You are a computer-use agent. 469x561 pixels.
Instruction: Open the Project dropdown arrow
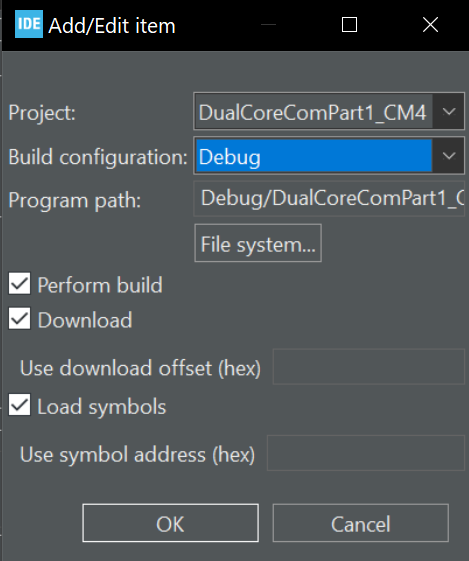click(448, 112)
